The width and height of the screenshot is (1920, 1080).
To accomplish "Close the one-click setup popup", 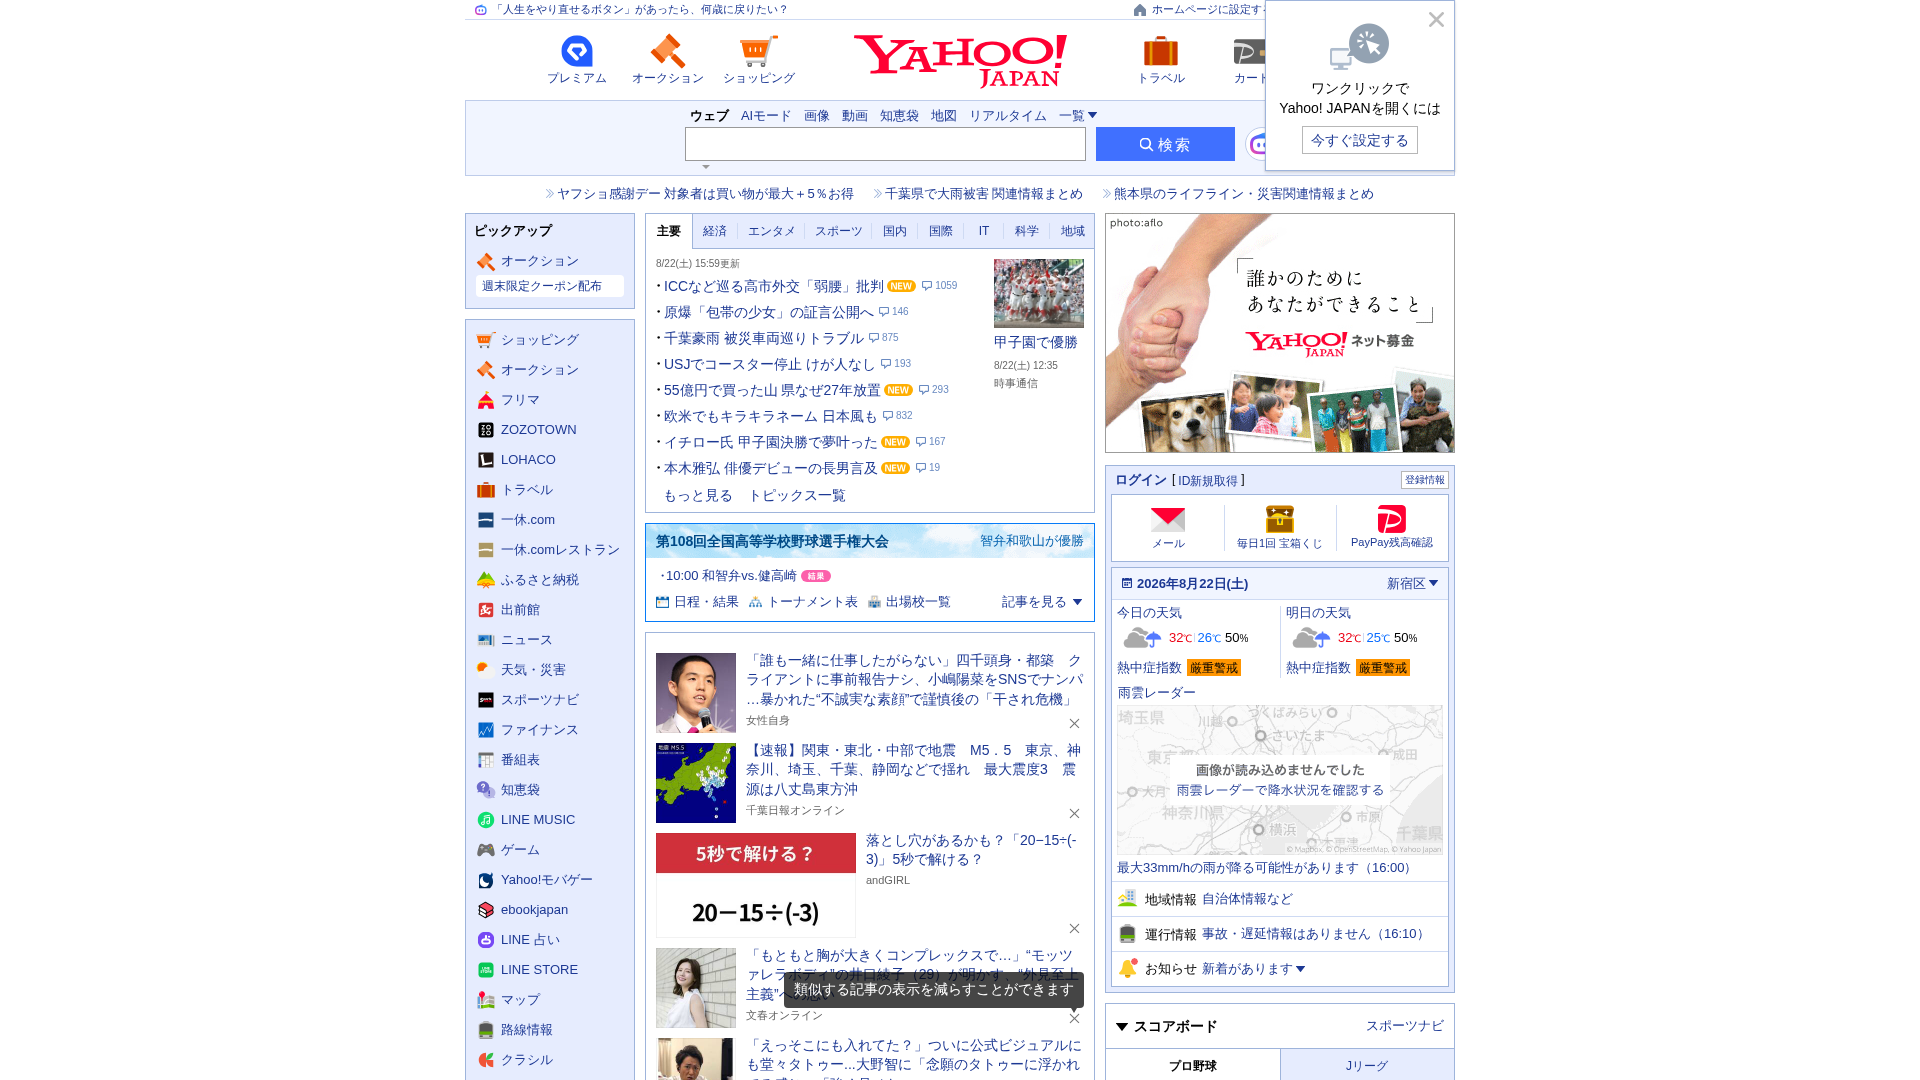I will click(x=1436, y=20).
